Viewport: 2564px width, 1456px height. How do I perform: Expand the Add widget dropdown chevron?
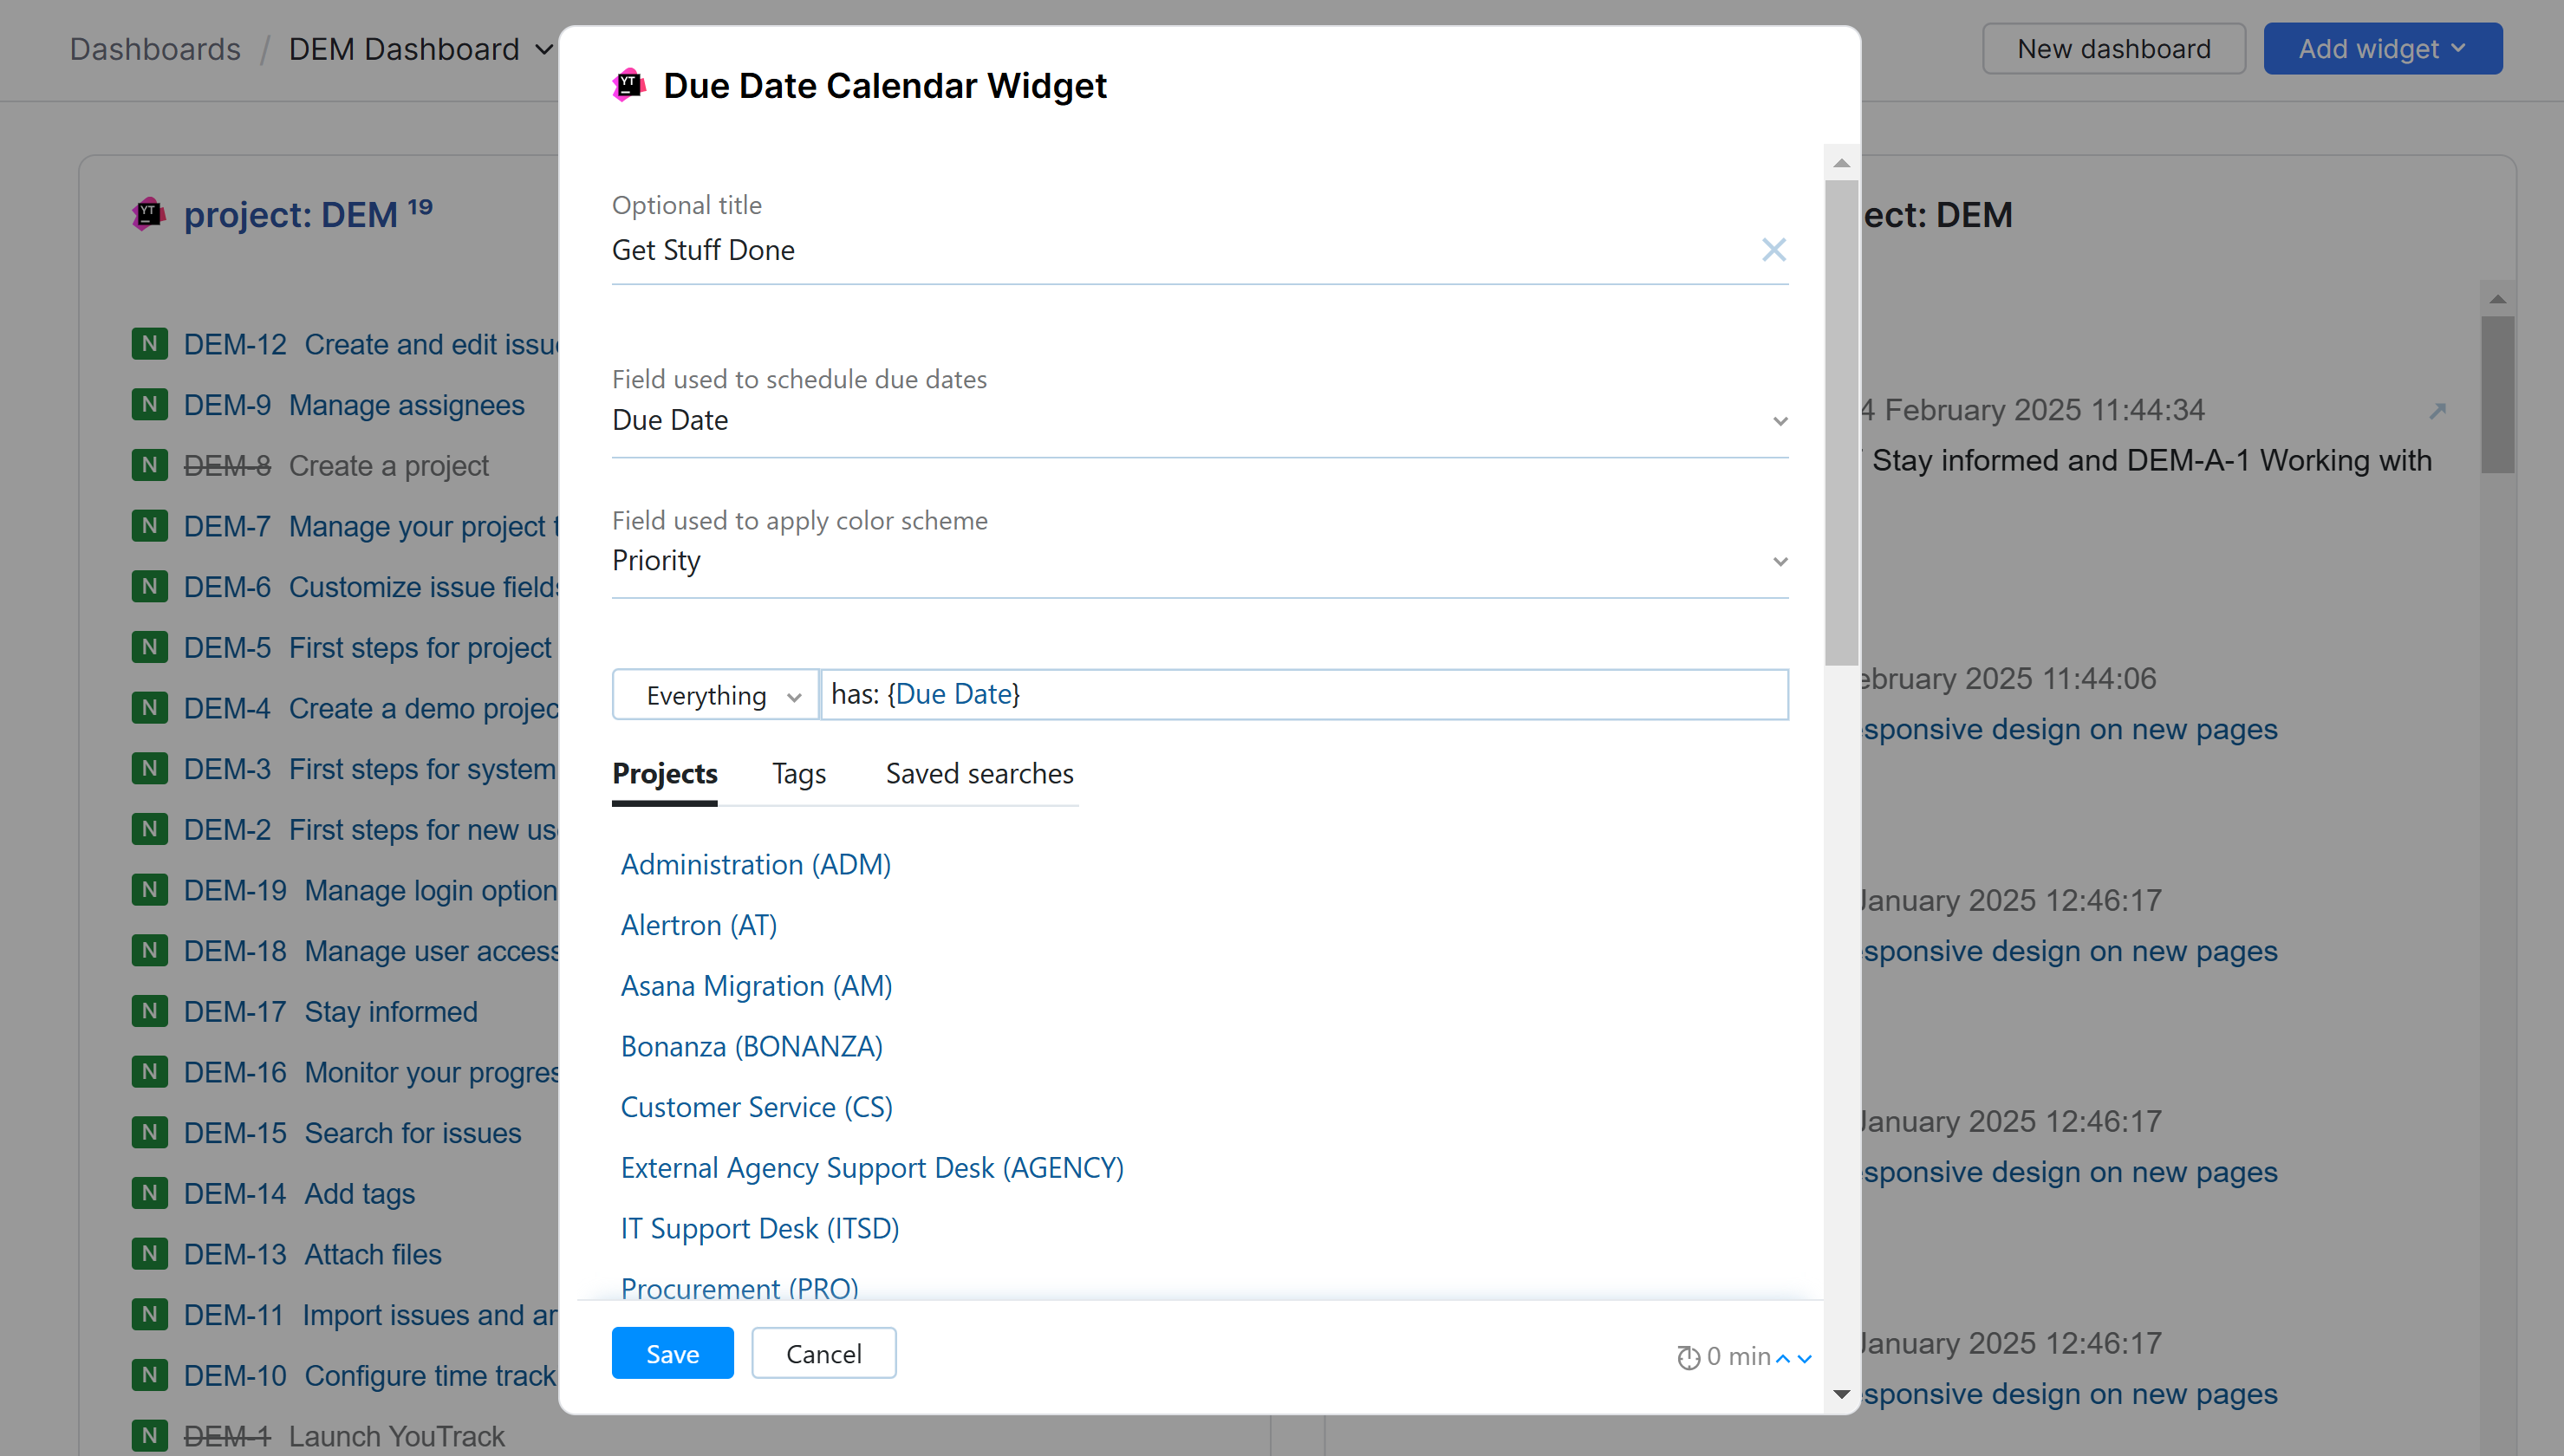click(2461, 48)
